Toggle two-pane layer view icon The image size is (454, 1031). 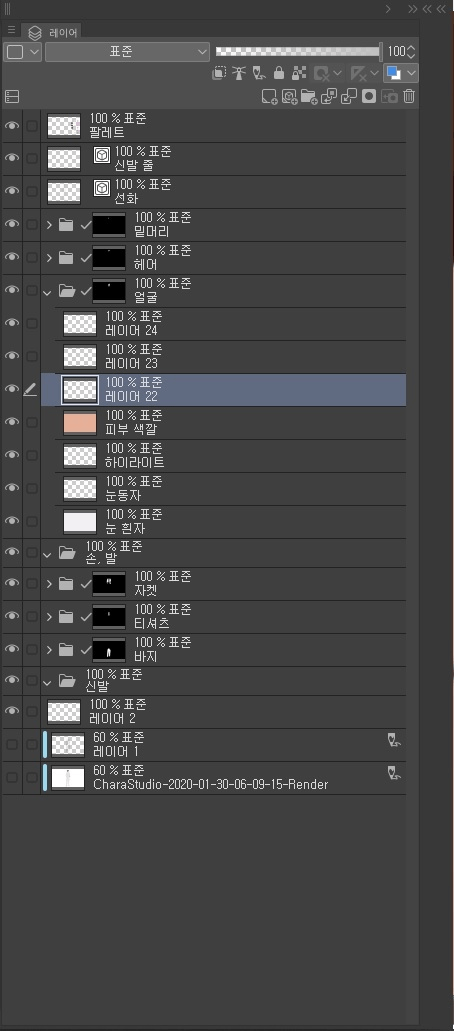[12, 97]
